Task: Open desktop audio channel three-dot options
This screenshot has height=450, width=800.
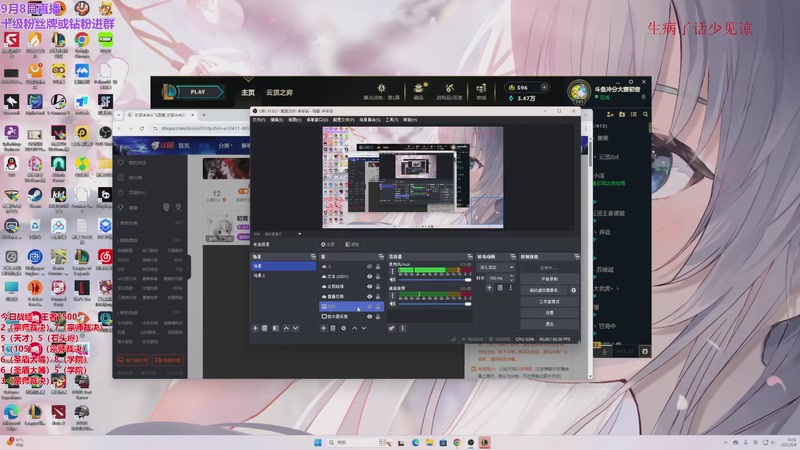Action: pyautogui.click(x=393, y=295)
